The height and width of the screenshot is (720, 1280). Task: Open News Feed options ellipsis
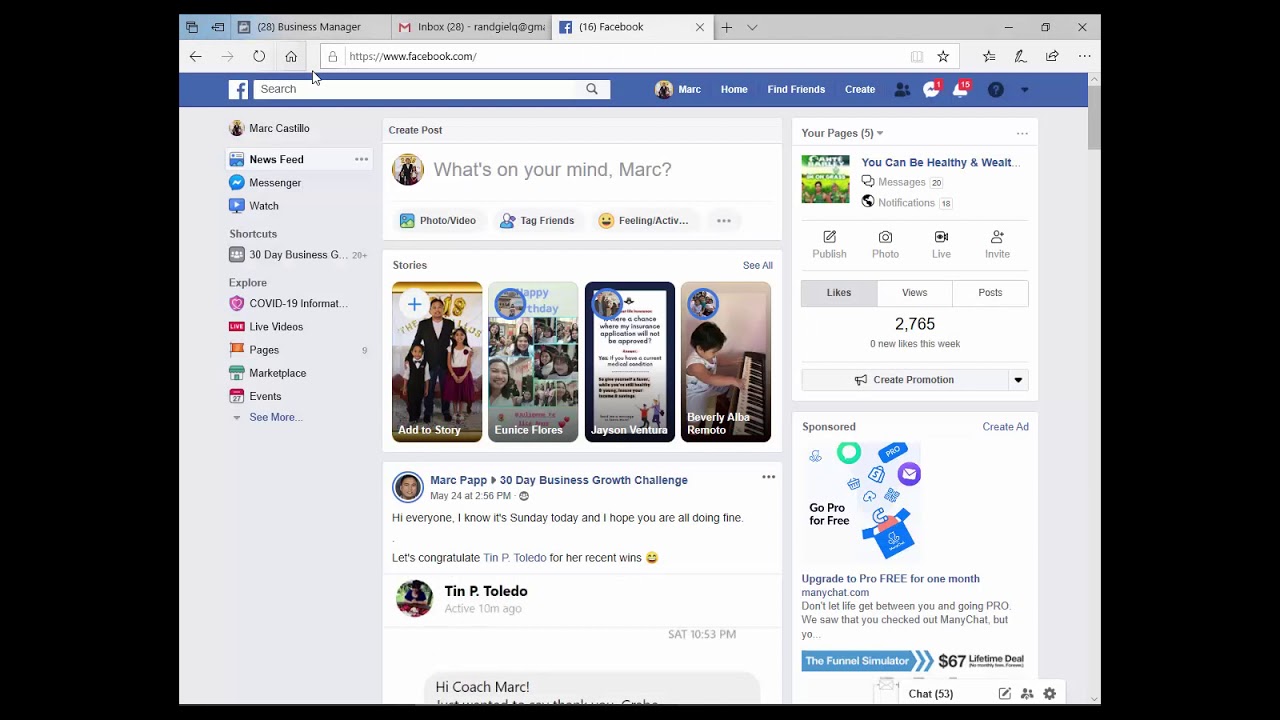(361, 159)
